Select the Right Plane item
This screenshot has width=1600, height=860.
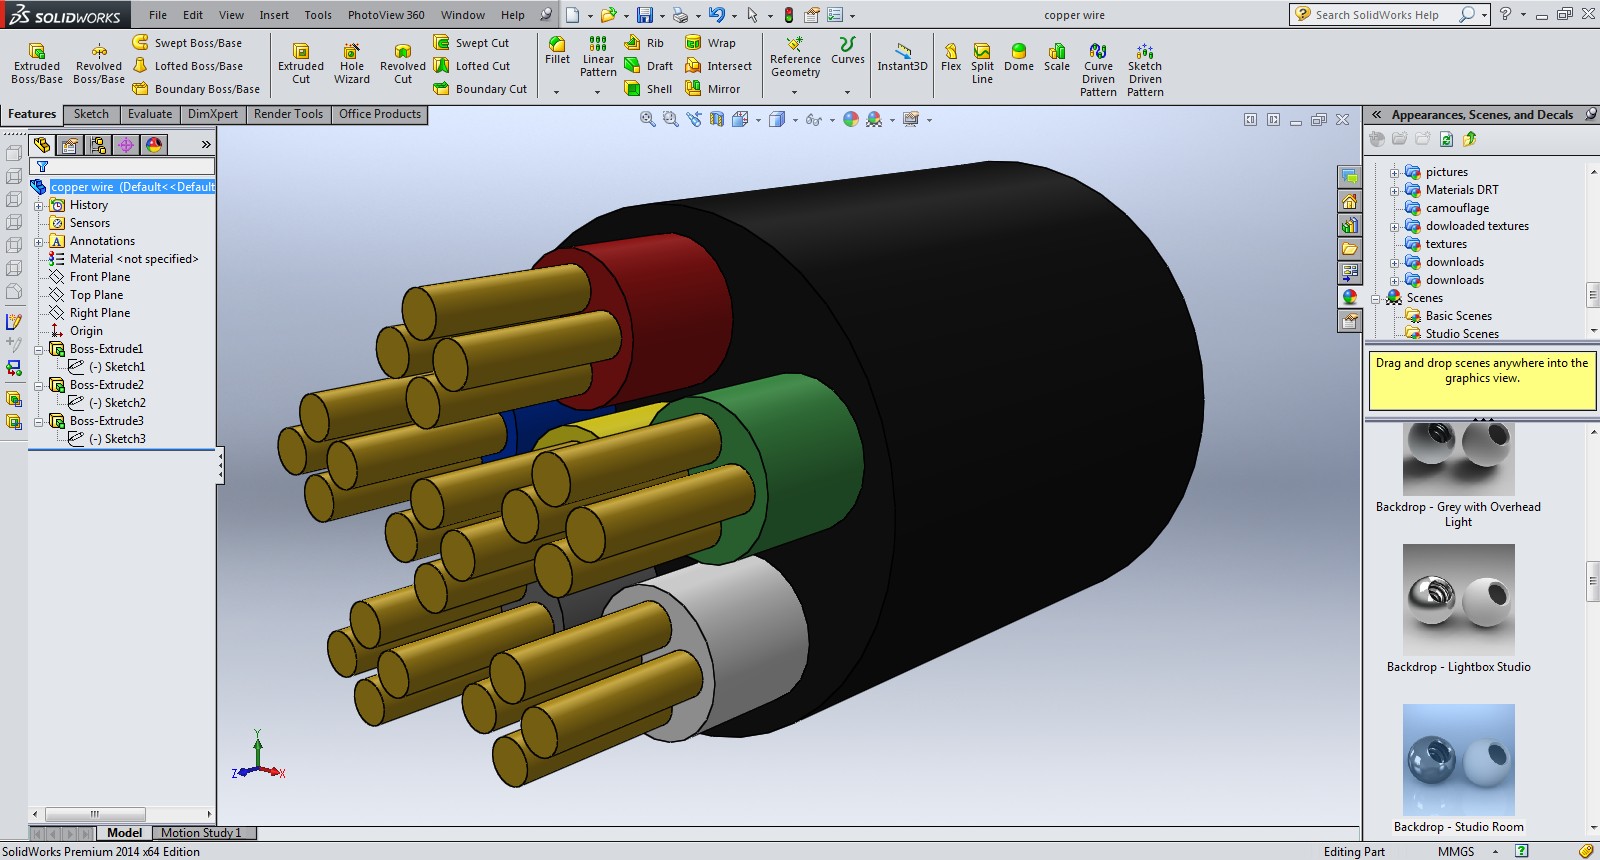coord(90,313)
